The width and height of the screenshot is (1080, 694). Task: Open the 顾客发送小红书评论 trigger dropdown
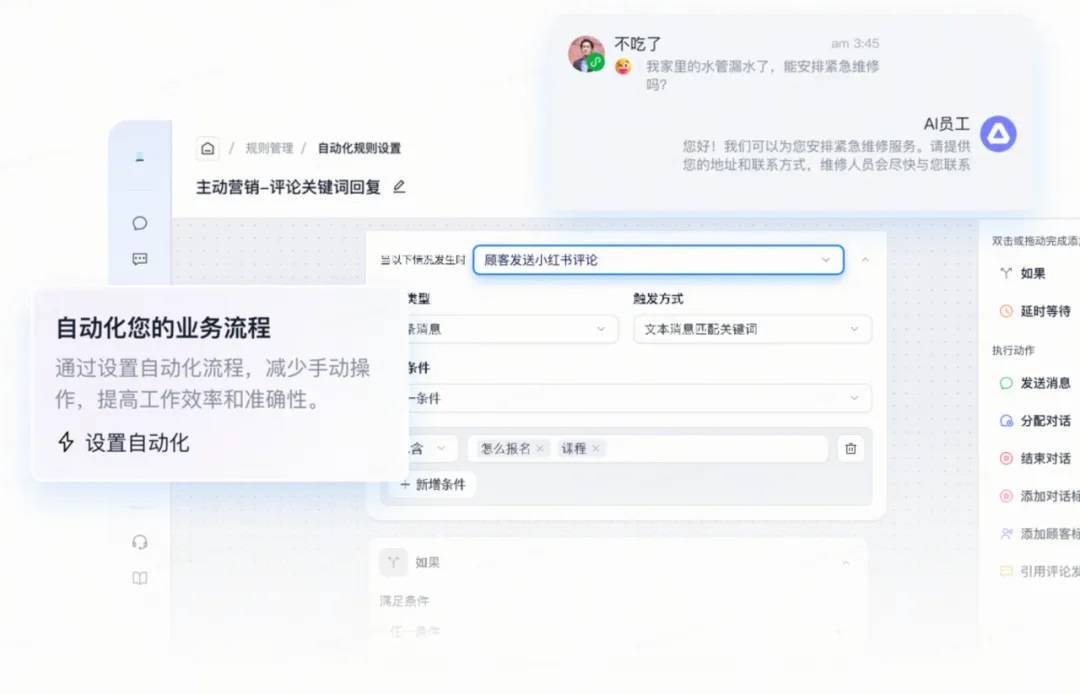click(658, 260)
